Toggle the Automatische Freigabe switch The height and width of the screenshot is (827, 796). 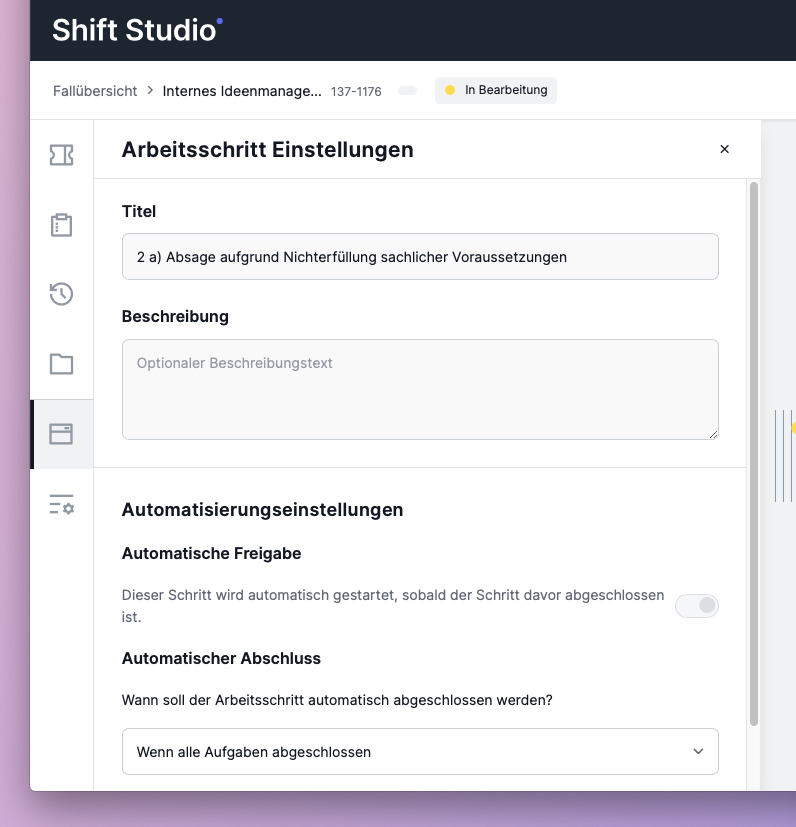click(697, 605)
